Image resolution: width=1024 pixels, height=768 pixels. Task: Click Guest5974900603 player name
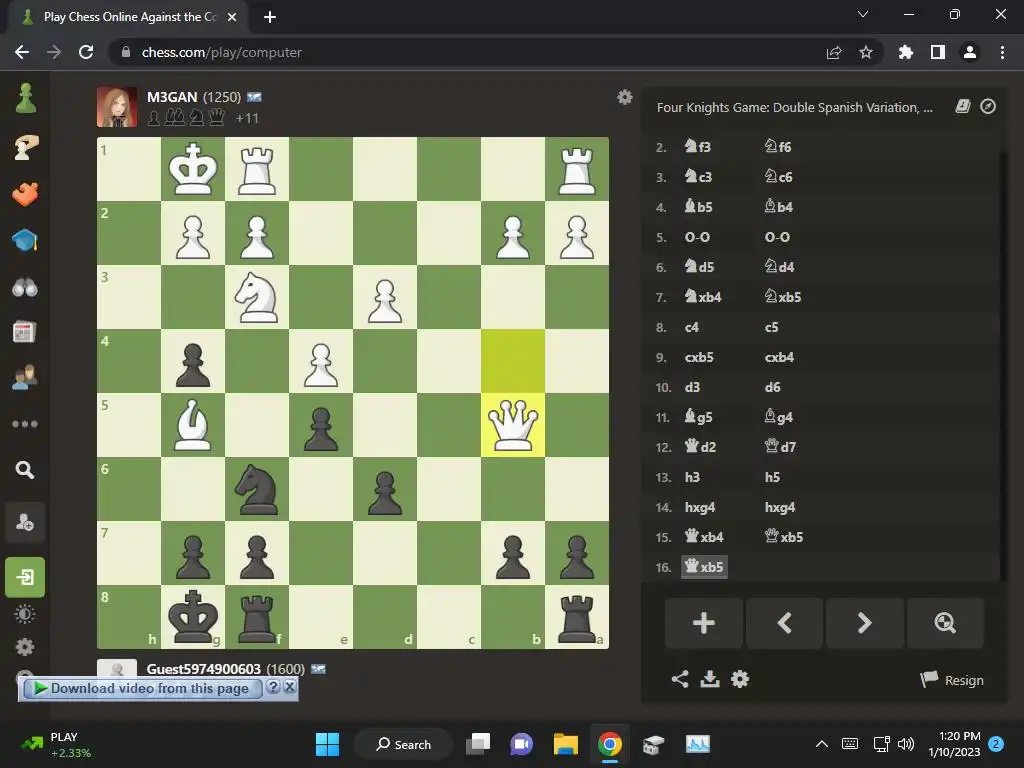(204, 669)
